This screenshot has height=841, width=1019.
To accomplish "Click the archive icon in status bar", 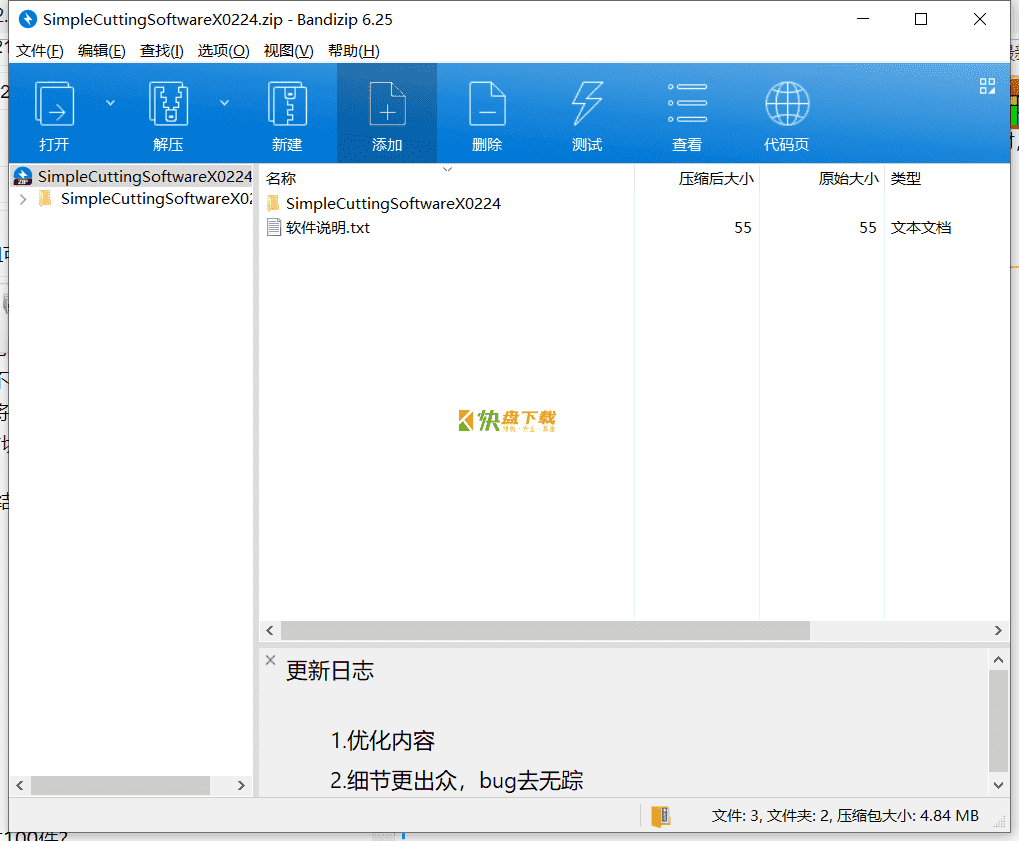I will click(660, 816).
